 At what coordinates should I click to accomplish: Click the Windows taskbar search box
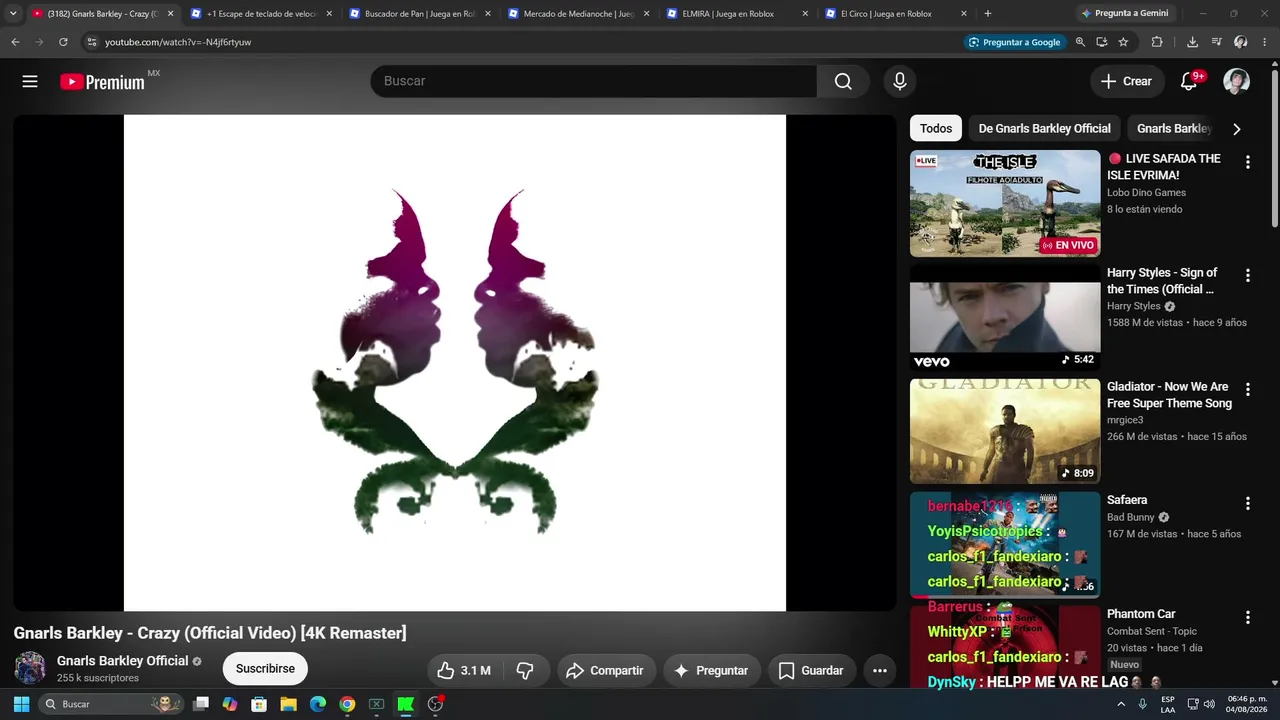pos(110,704)
